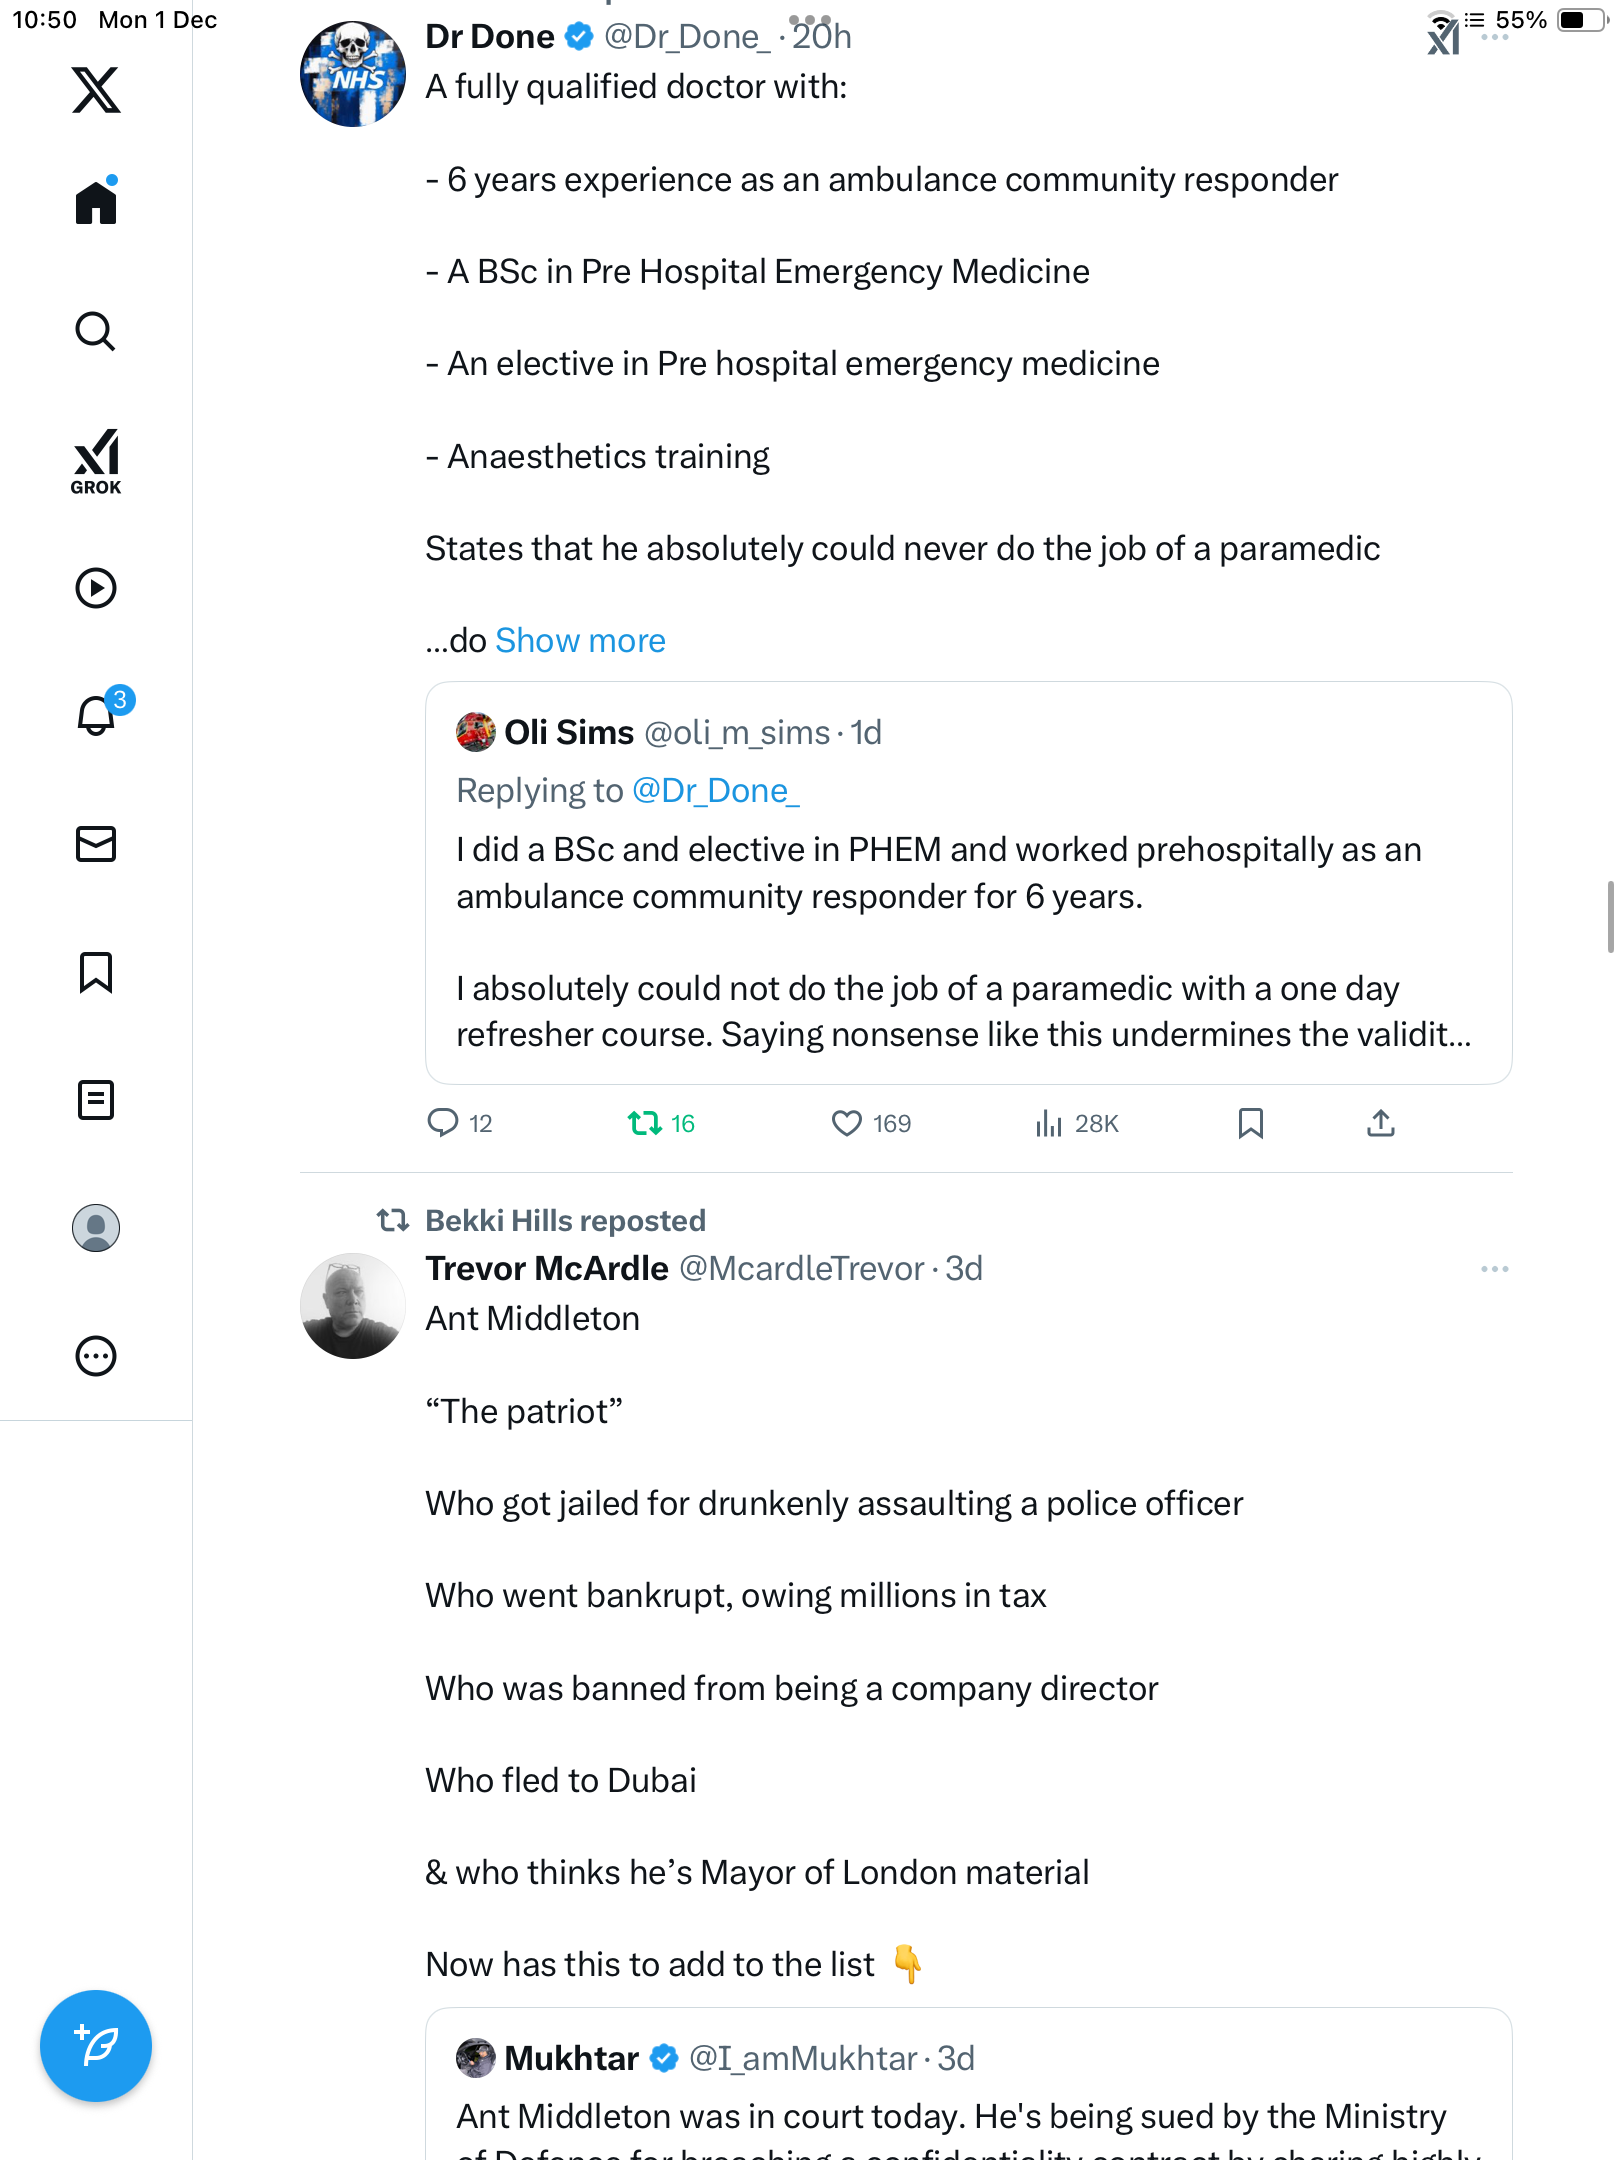Open the Search page
1620x2160 pixels.
coord(96,332)
